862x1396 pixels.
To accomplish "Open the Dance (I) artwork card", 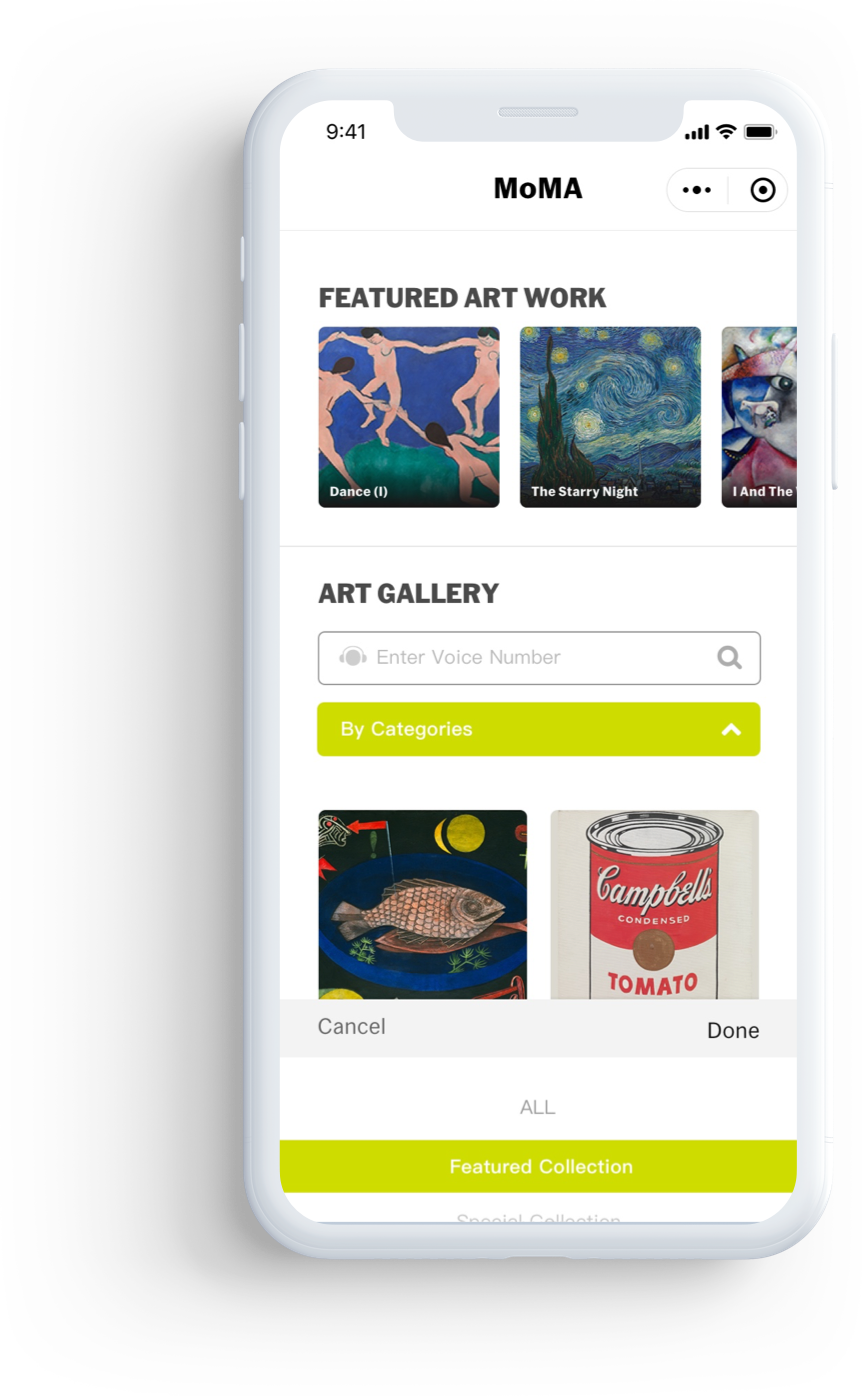I will tap(409, 417).
